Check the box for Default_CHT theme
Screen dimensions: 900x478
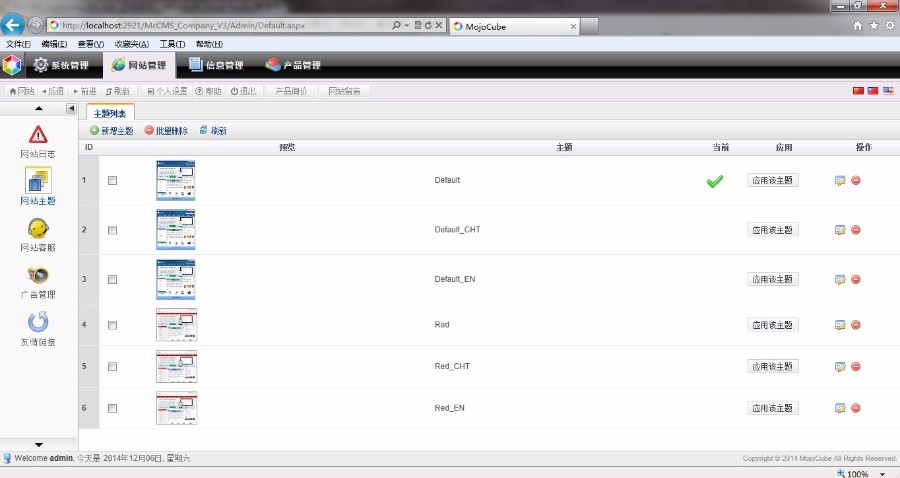pyautogui.click(x=112, y=230)
